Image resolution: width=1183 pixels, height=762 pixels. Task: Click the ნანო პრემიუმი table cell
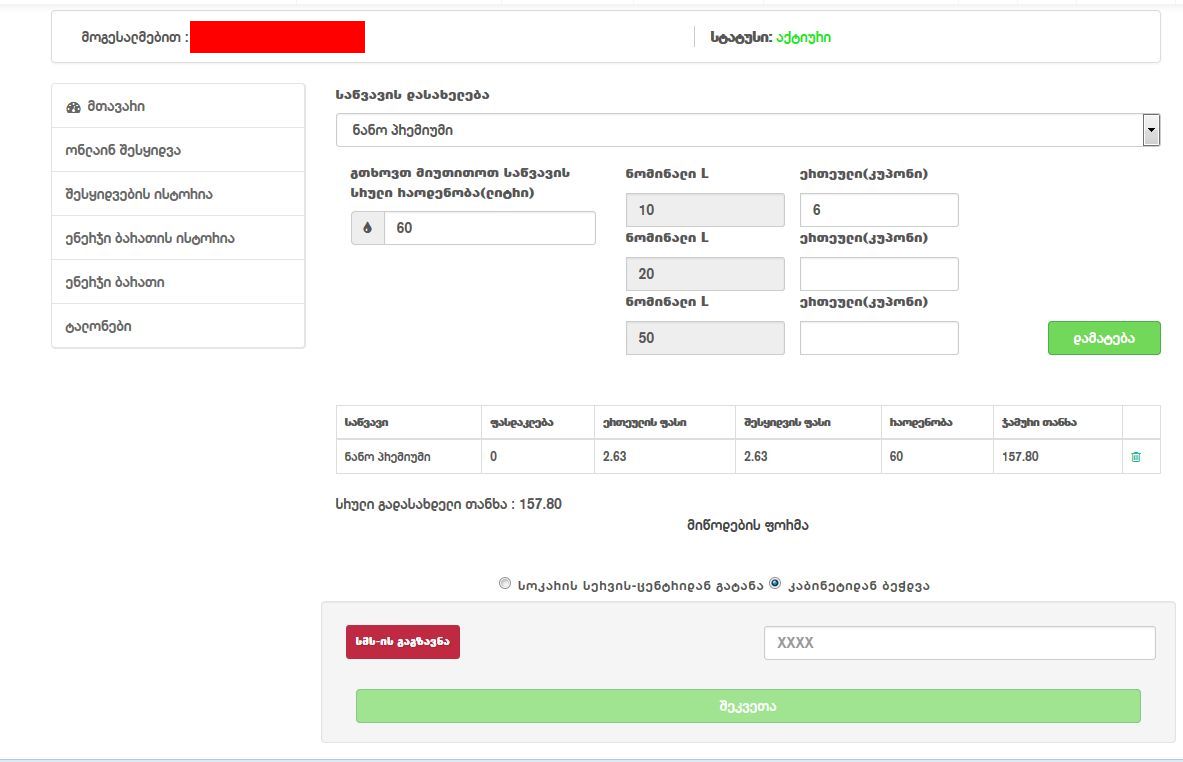tap(409, 456)
